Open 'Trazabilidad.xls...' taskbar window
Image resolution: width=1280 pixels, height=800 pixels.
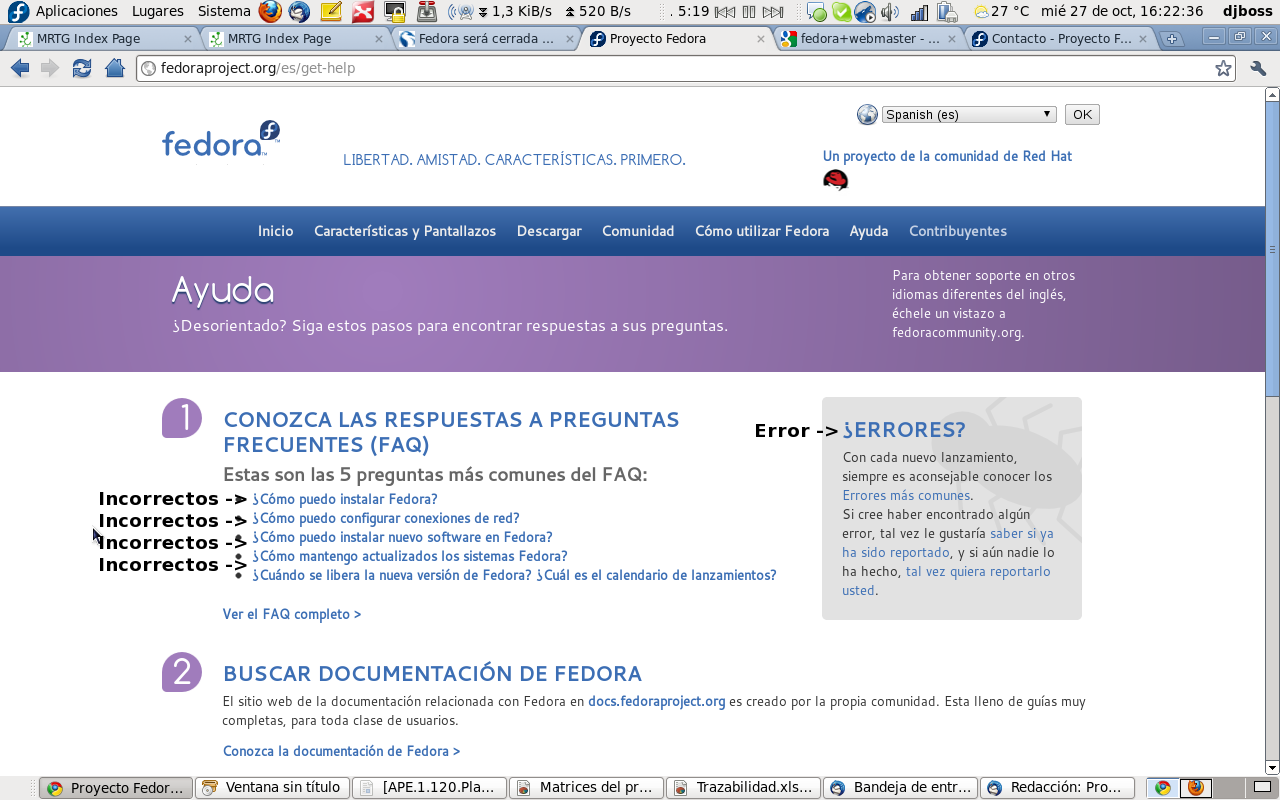click(744, 788)
